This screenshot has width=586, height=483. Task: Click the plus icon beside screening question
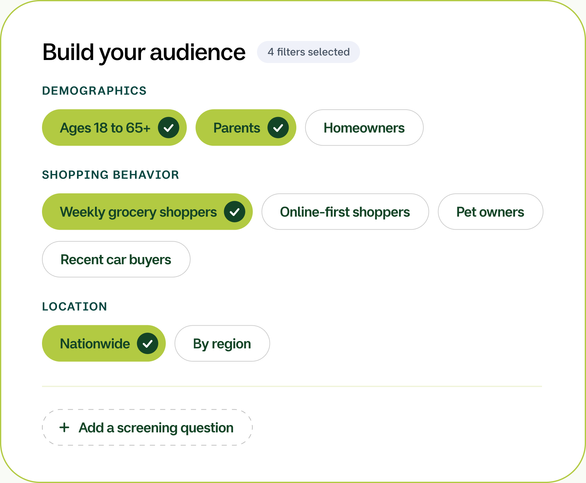tap(64, 427)
